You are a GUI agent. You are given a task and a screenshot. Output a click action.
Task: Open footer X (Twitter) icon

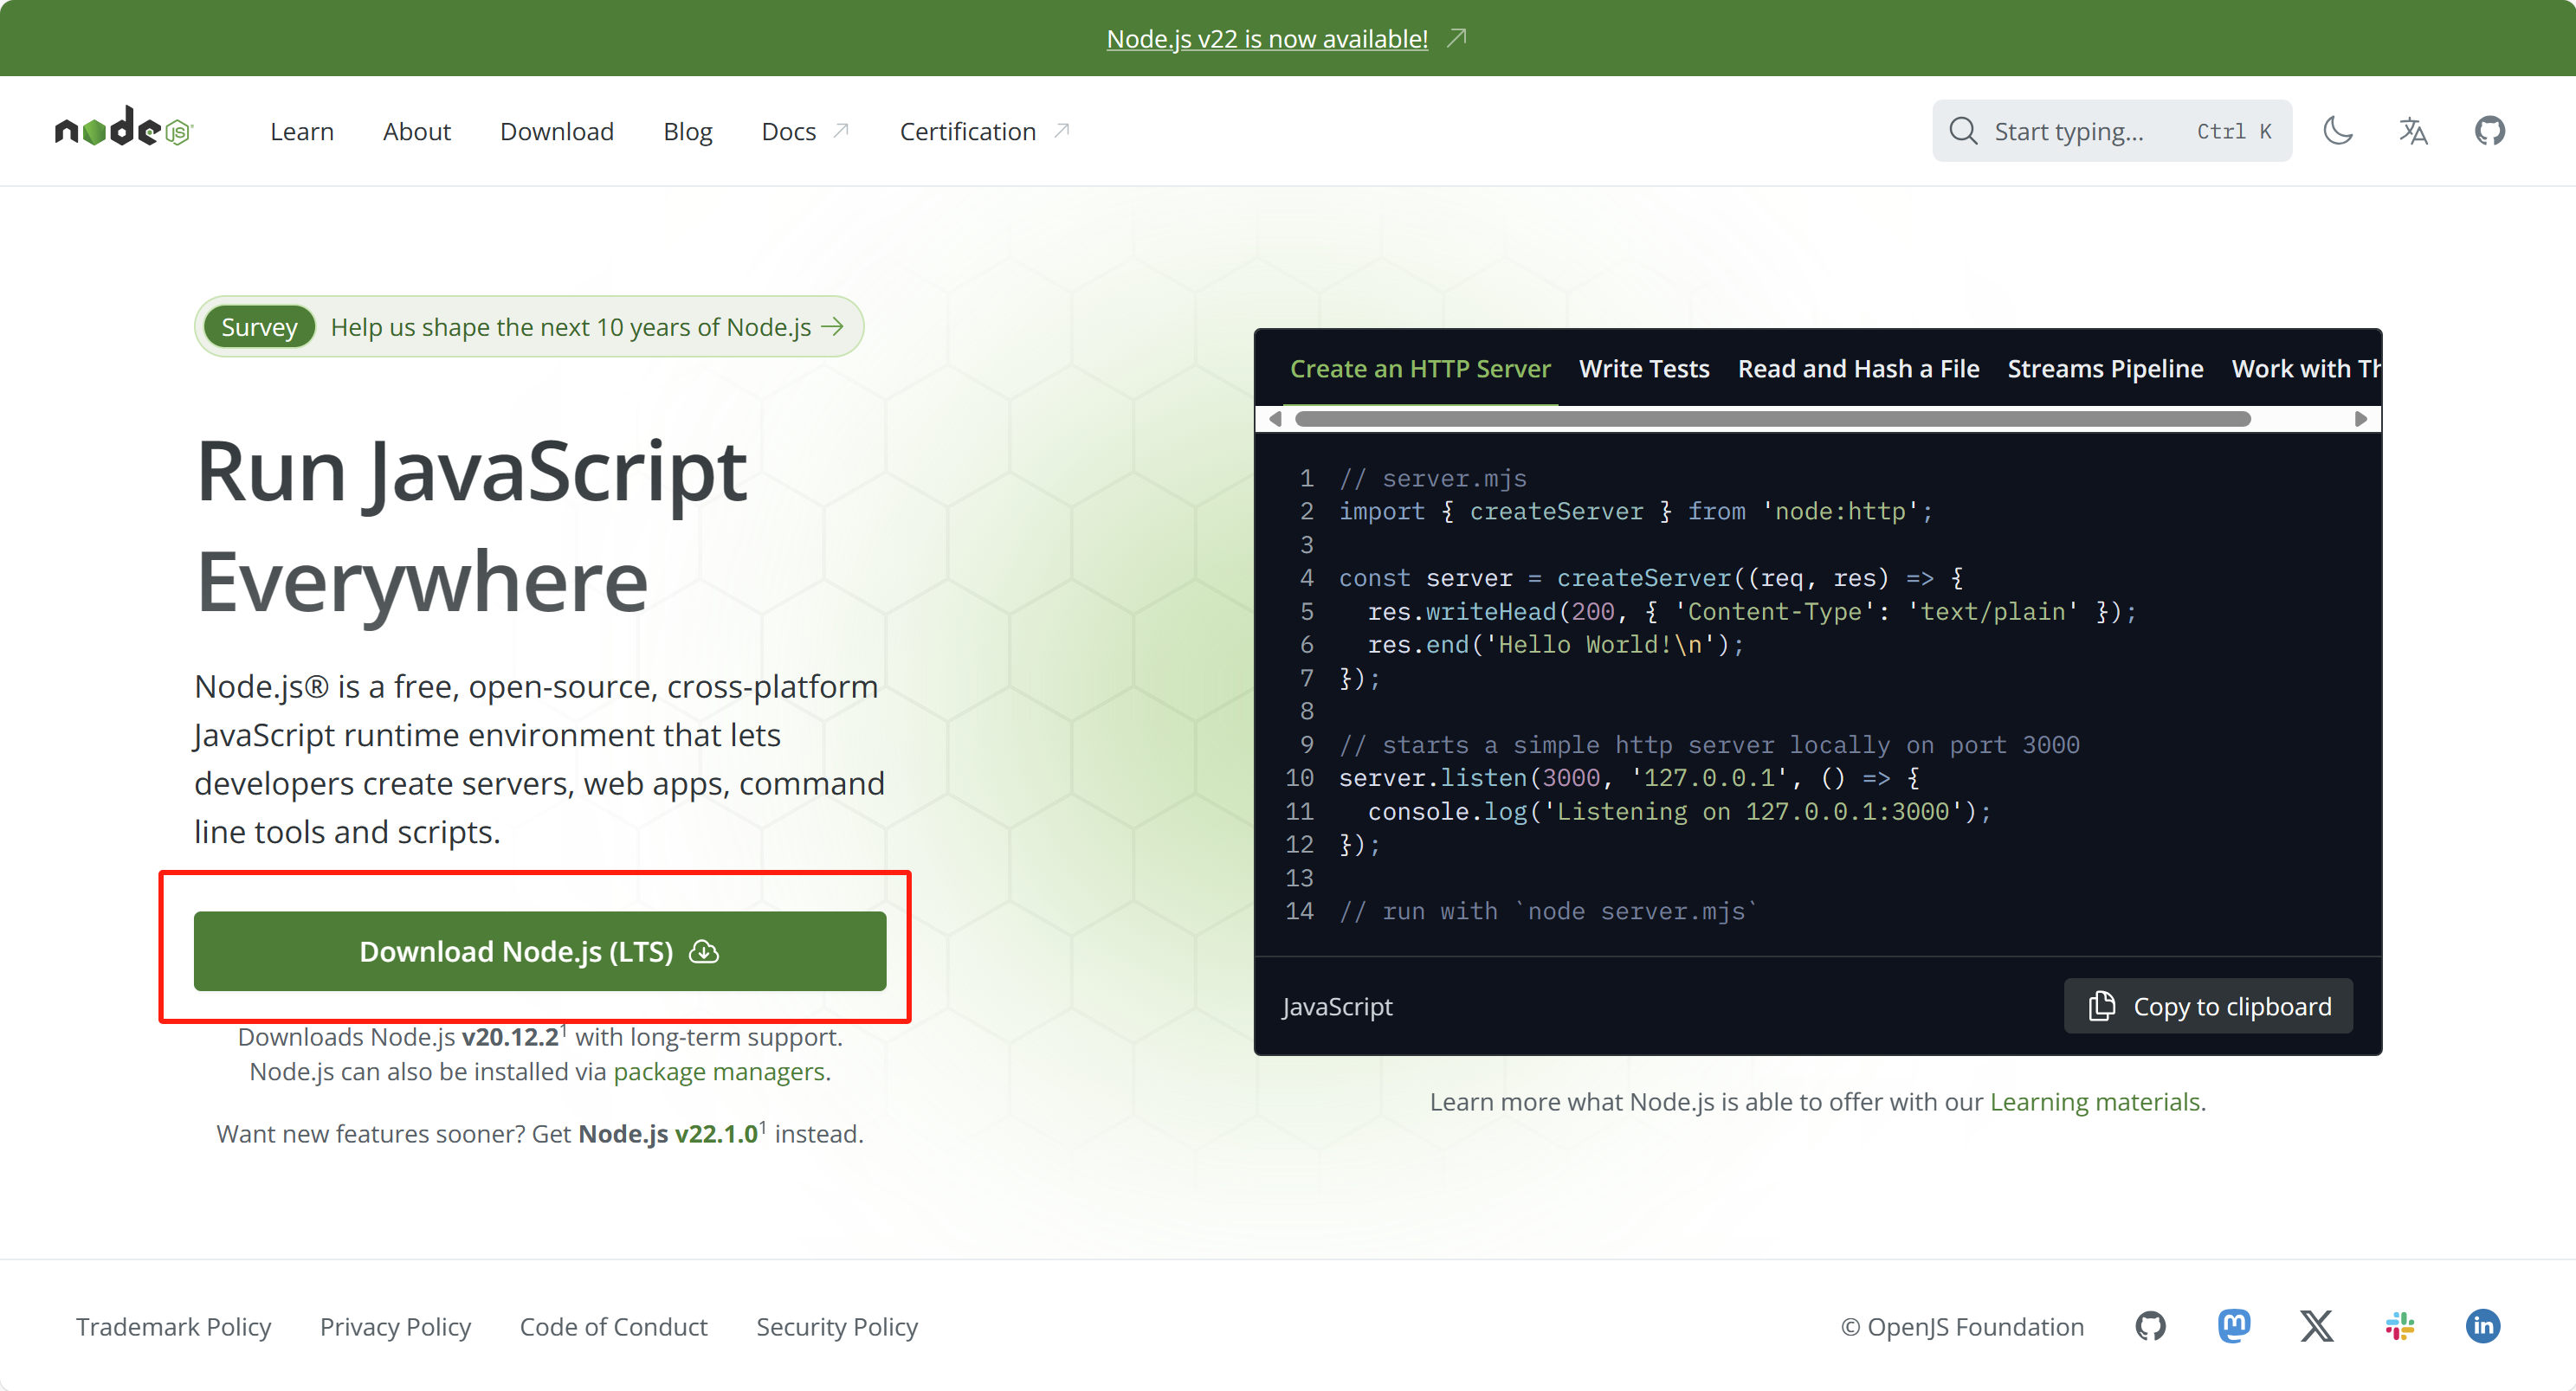coord(2316,1326)
